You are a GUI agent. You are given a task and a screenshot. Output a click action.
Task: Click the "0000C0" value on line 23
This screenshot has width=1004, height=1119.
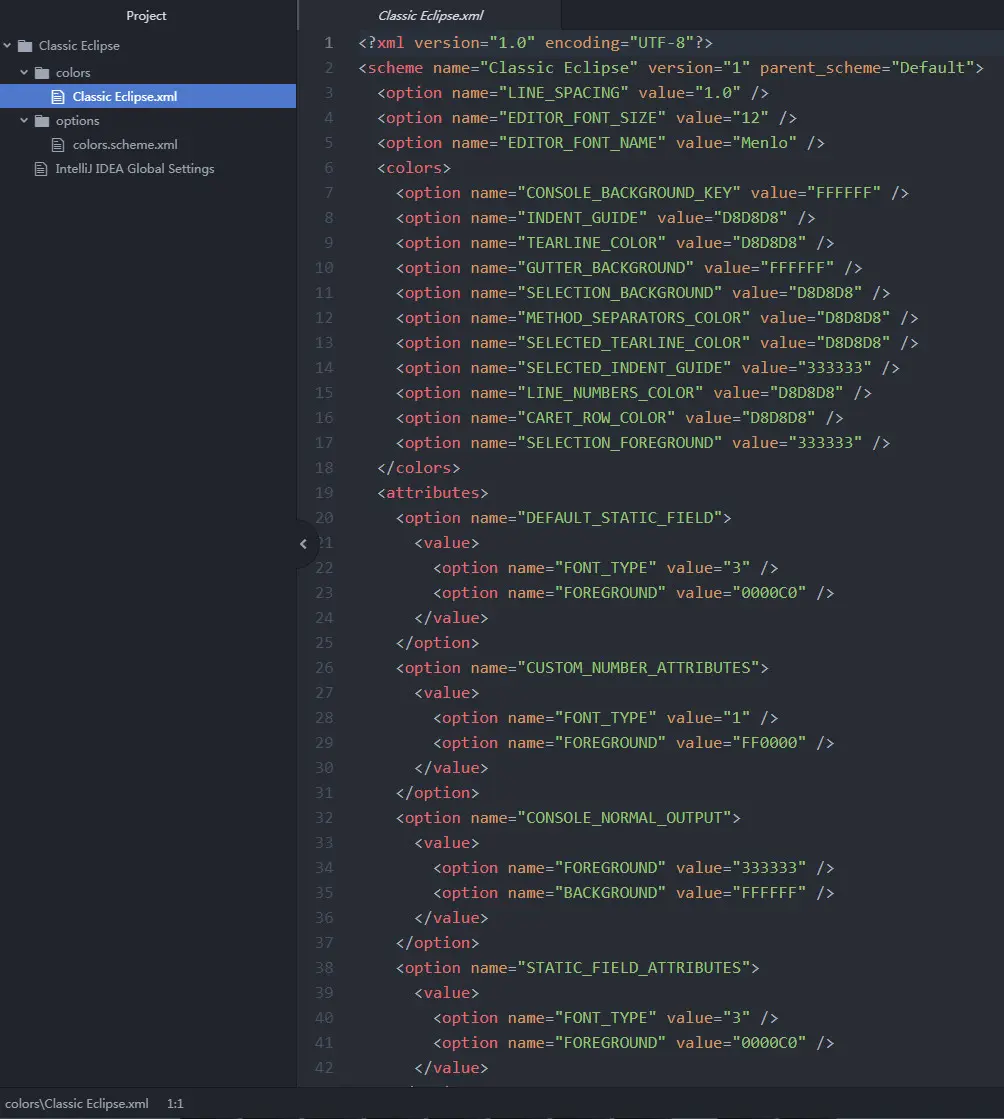769,592
